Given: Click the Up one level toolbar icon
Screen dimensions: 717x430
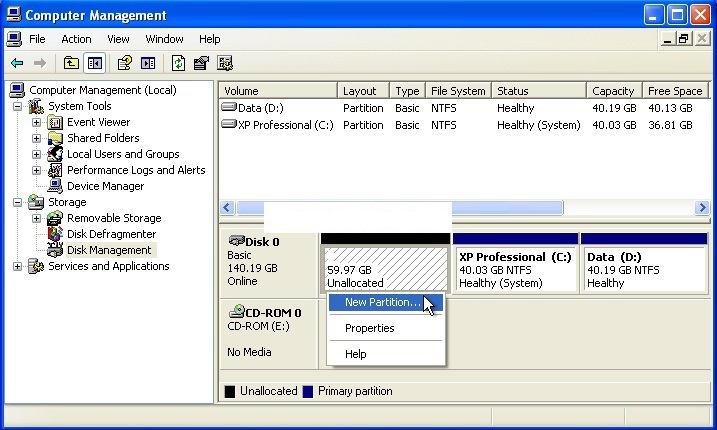Looking at the screenshot, I should (x=71, y=63).
